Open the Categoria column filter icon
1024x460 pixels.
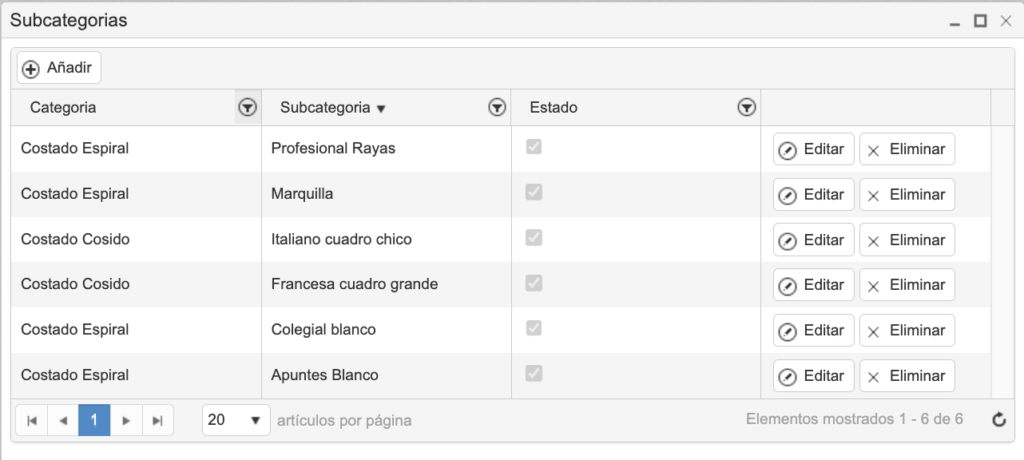[247, 108]
